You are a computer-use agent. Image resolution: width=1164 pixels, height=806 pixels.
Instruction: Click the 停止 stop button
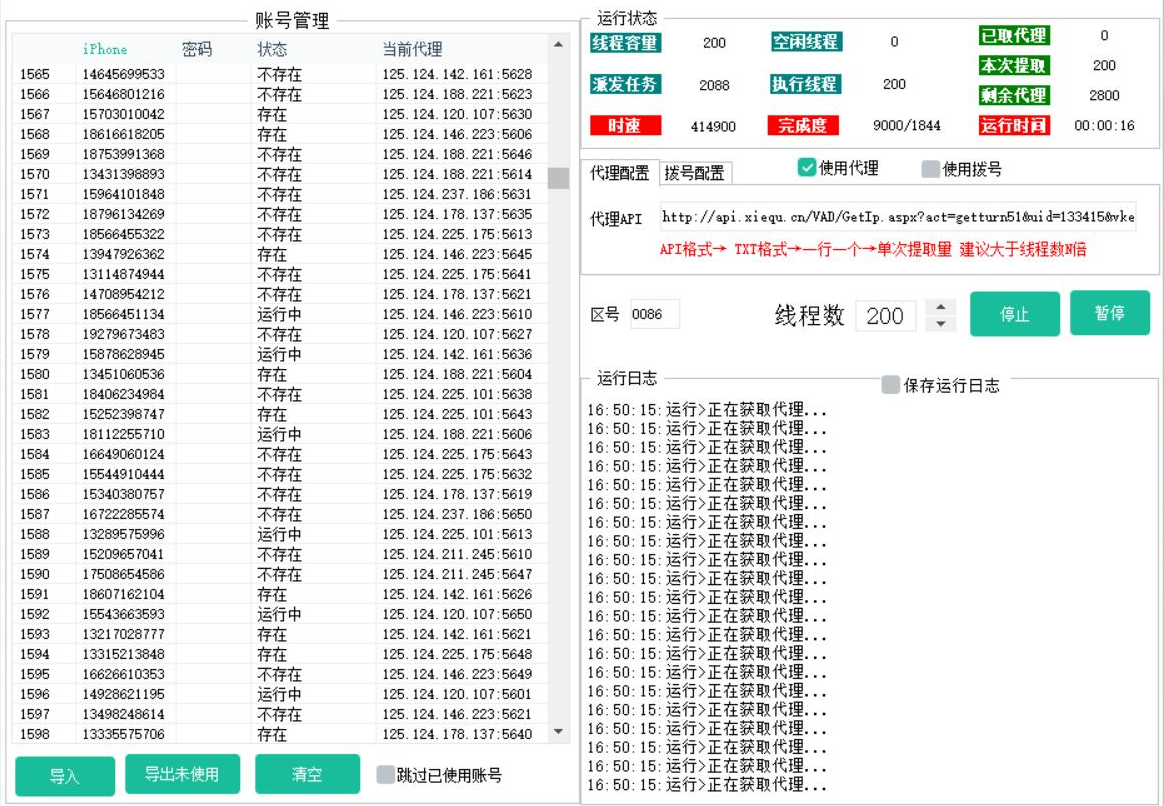point(1014,314)
